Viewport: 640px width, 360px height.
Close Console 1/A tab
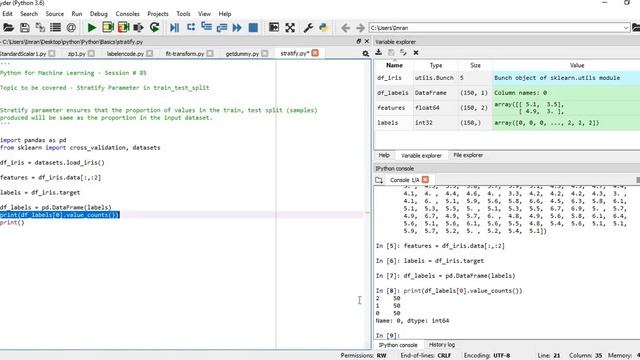pyautogui.click(x=425, y=180)
